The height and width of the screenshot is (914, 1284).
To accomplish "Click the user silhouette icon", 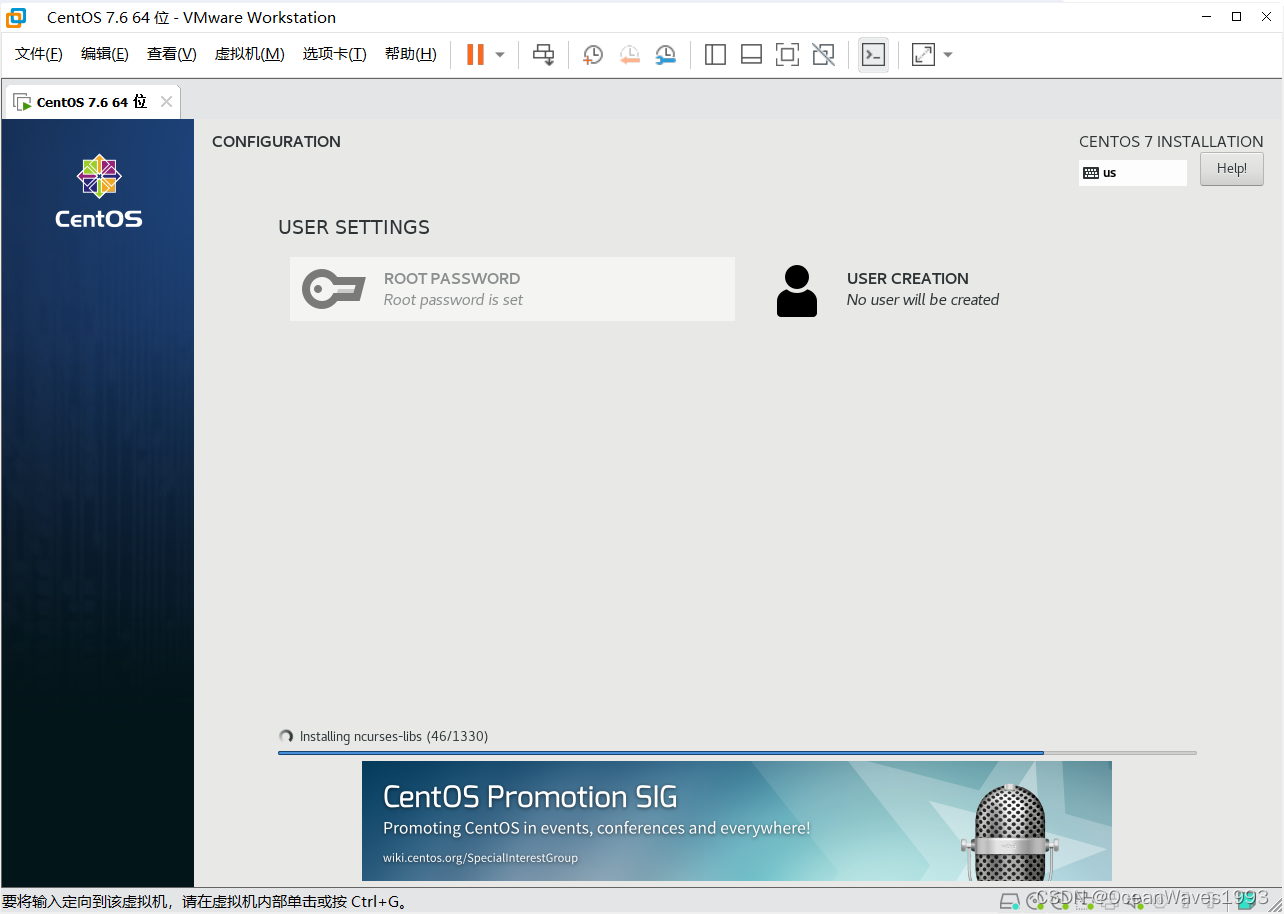I will click(x=797, y=291).
